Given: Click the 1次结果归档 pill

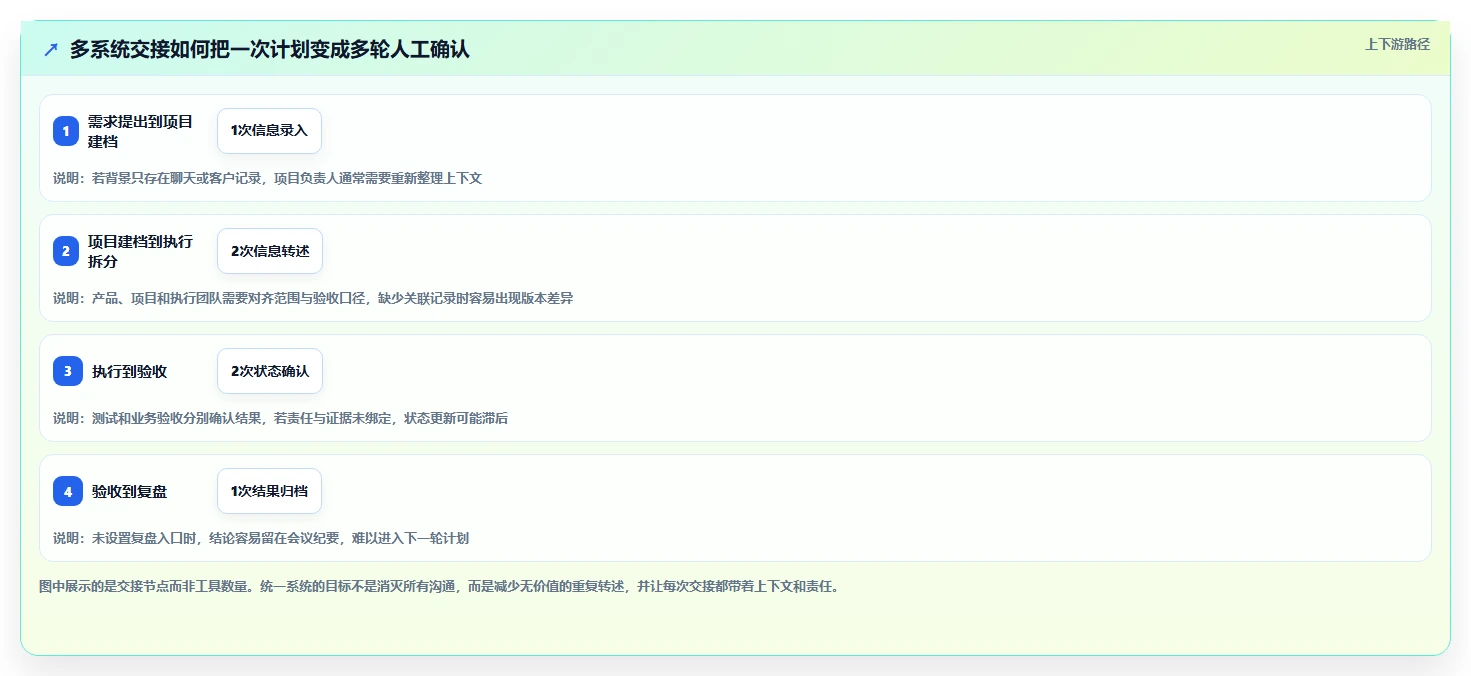Looking at the screenshot, I should 269,491.
